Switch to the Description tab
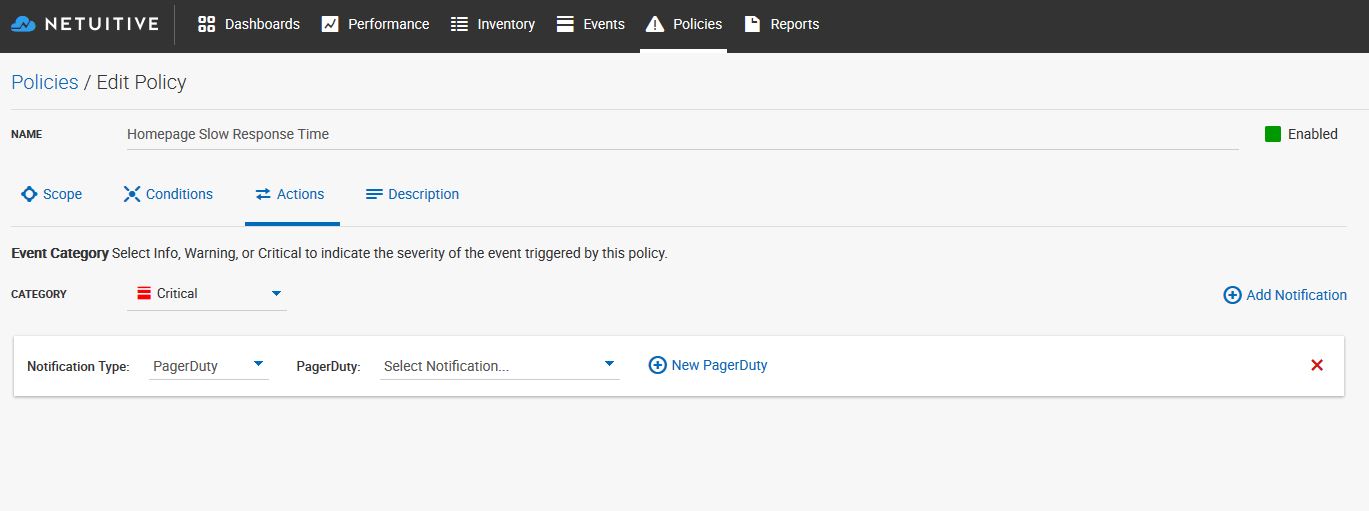This screenshot has height=511, width=1369. click(412, 194)
